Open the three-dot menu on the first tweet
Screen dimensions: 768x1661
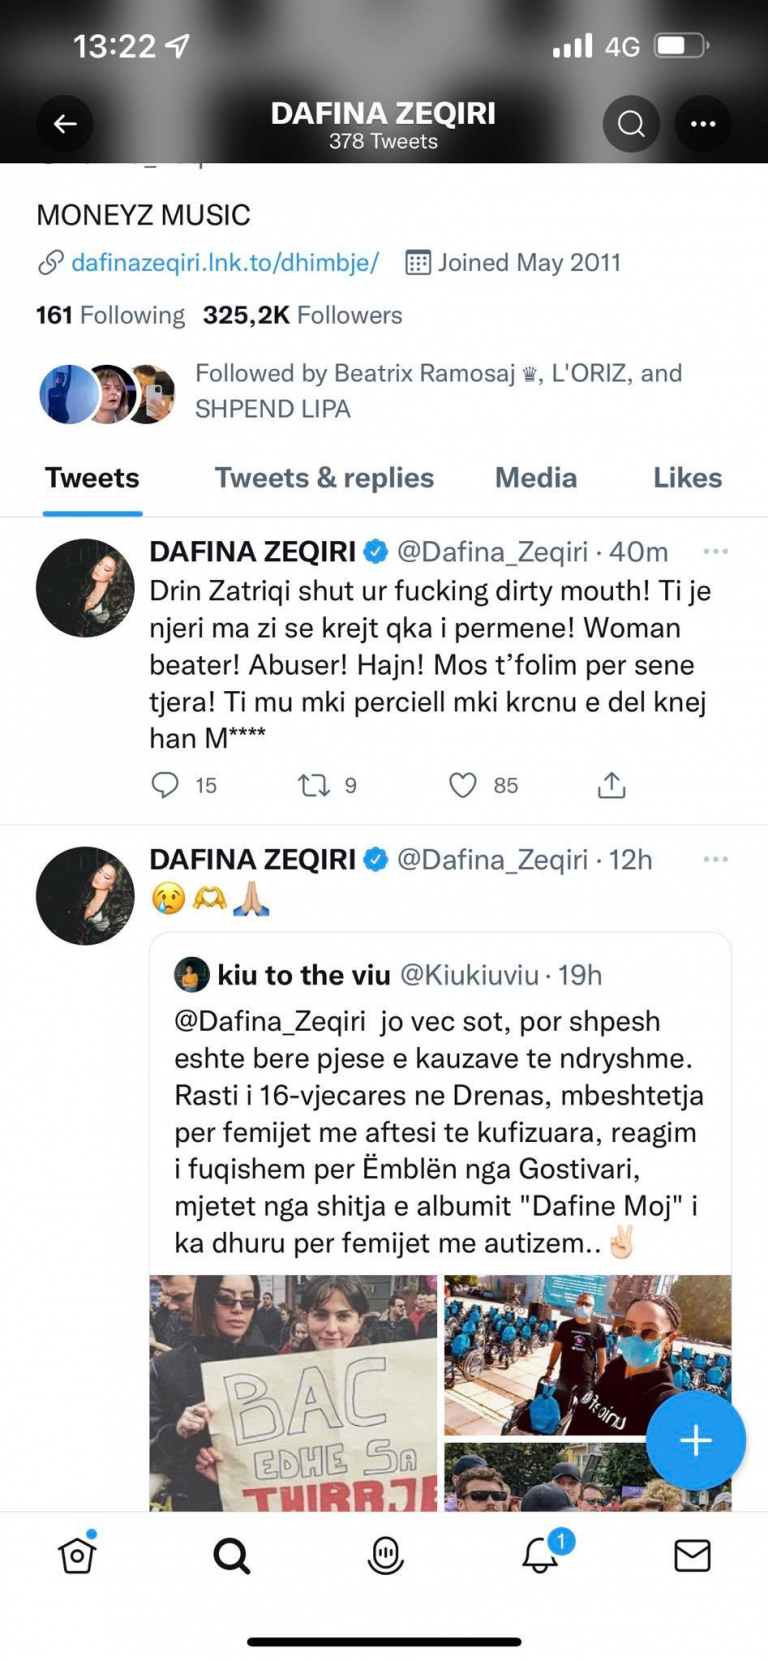tap(716, 551)
